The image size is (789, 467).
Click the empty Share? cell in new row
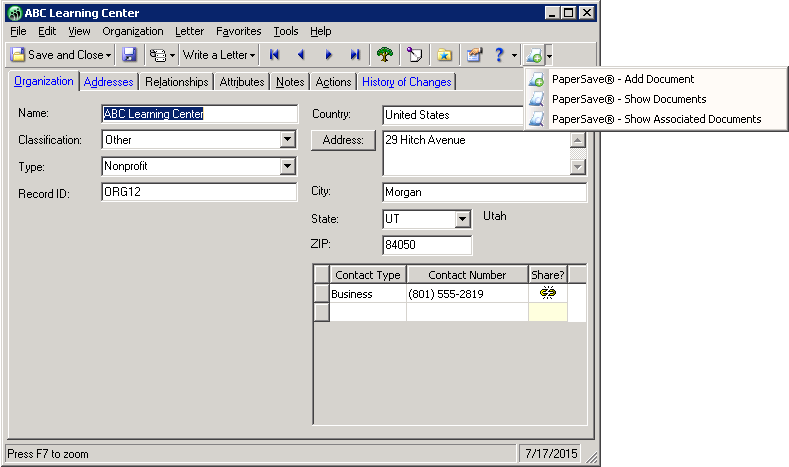[x=547, y=313]
